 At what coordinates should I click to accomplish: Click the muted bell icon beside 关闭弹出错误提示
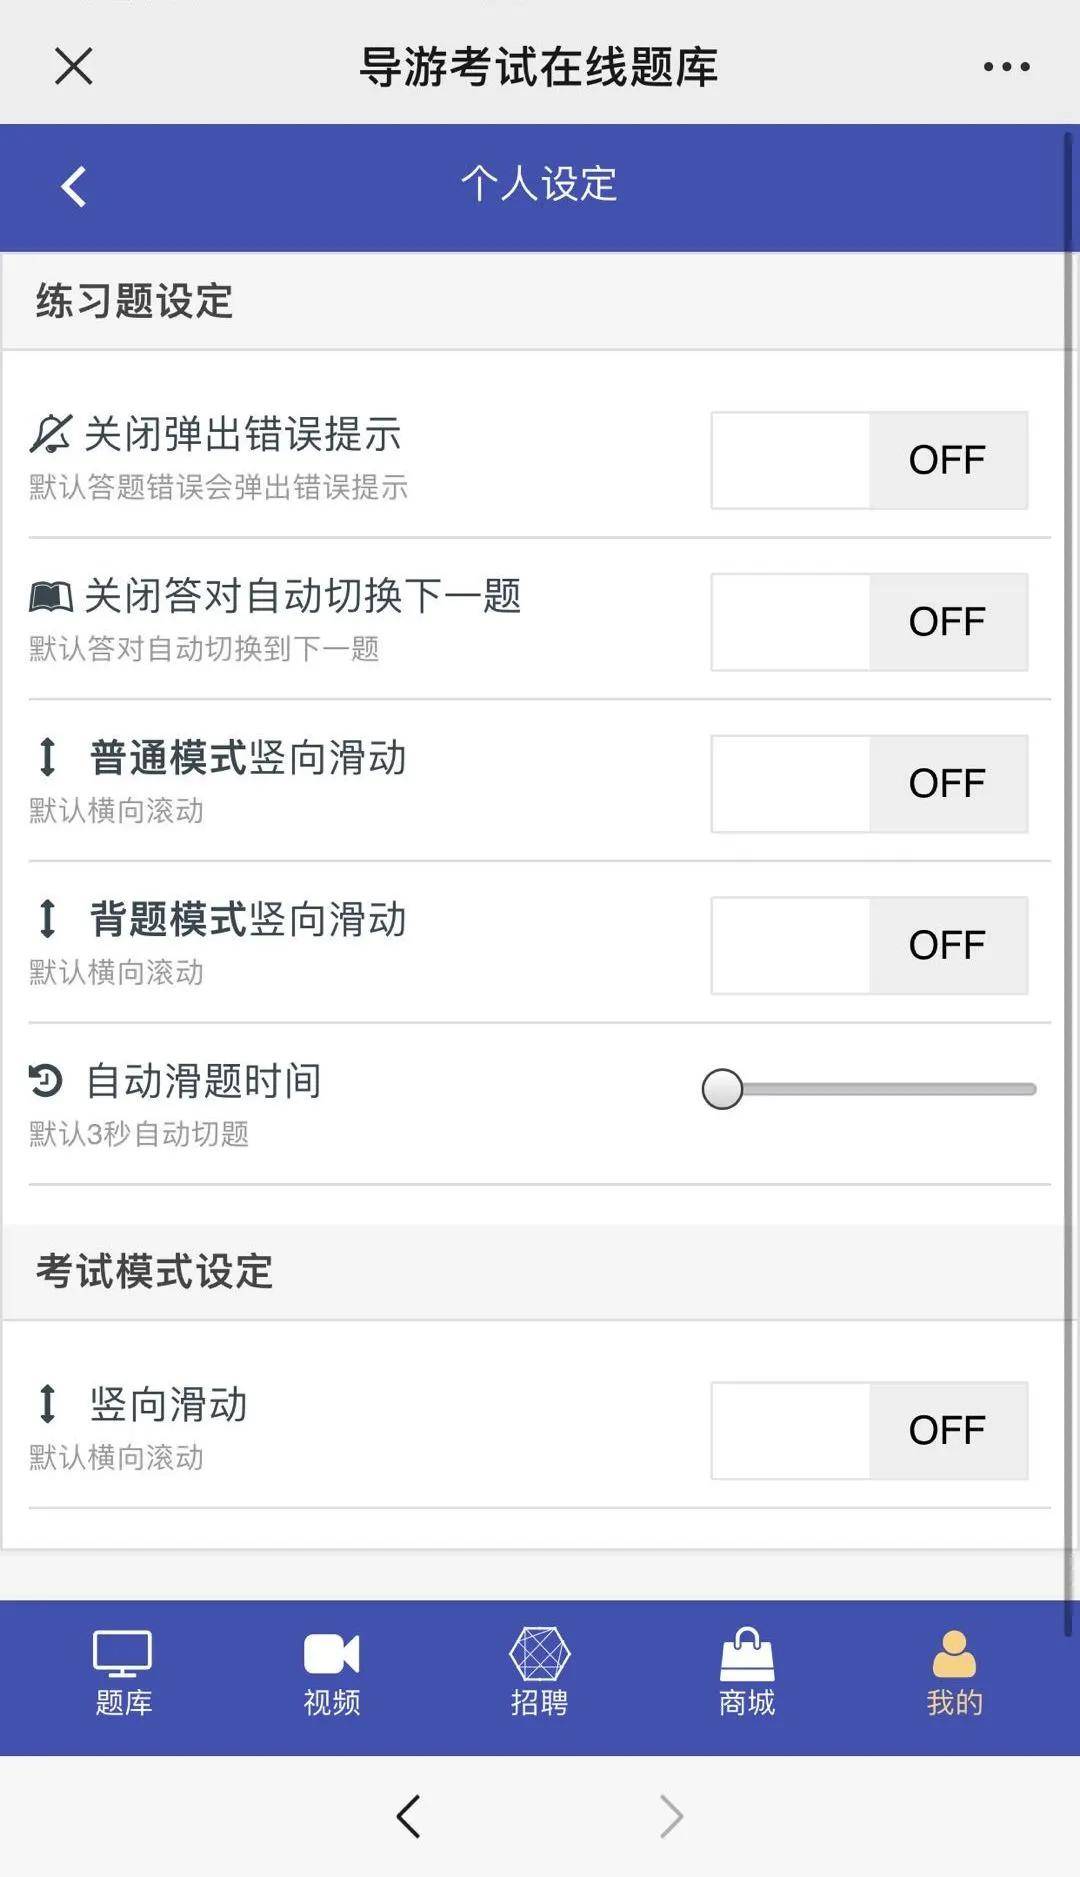tap(50, 434)
